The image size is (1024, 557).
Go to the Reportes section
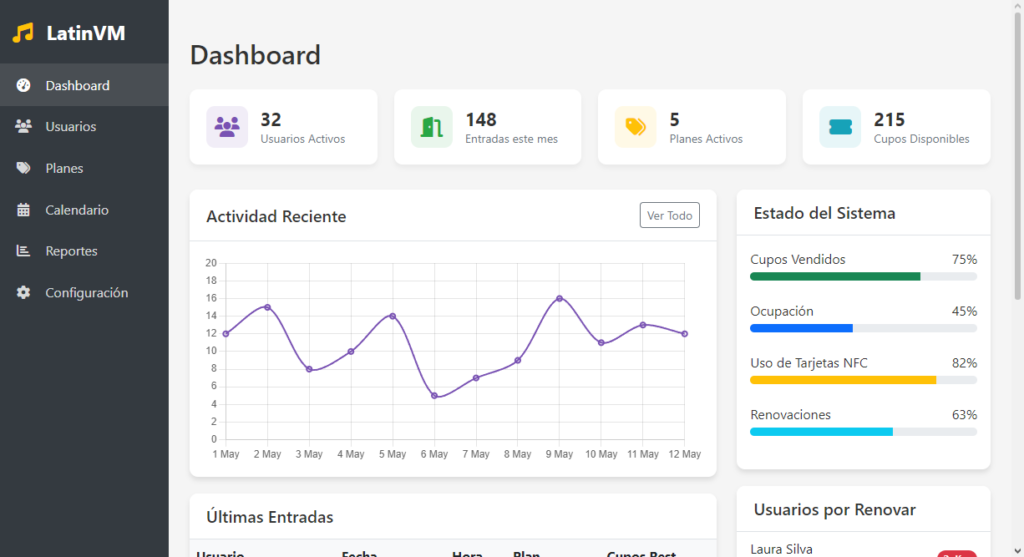click(x=71, y=251)
